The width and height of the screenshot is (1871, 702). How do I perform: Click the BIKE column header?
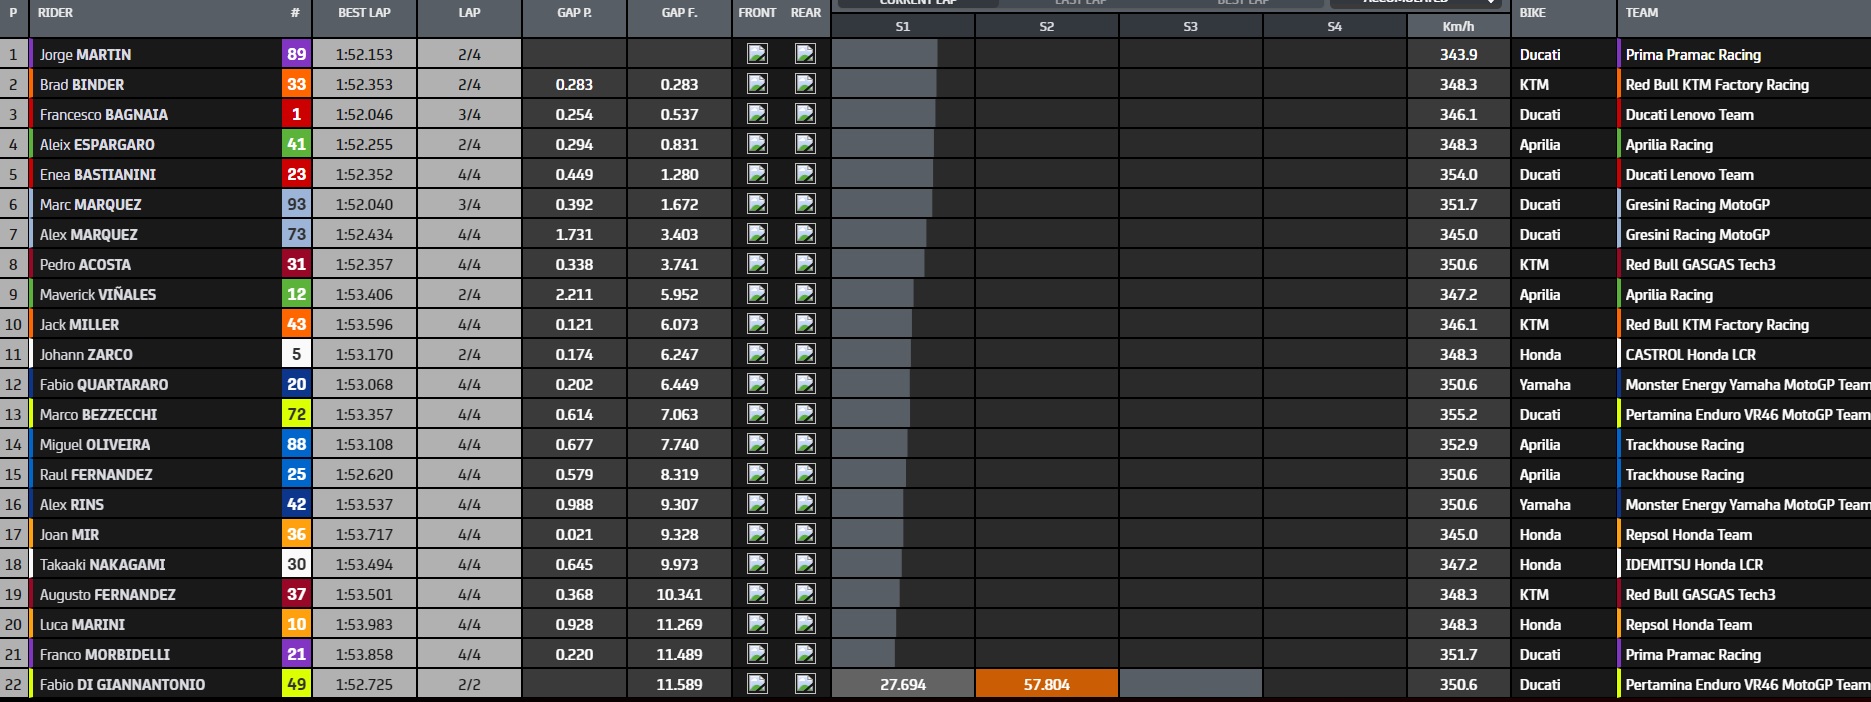click(x=1532, y=13)
